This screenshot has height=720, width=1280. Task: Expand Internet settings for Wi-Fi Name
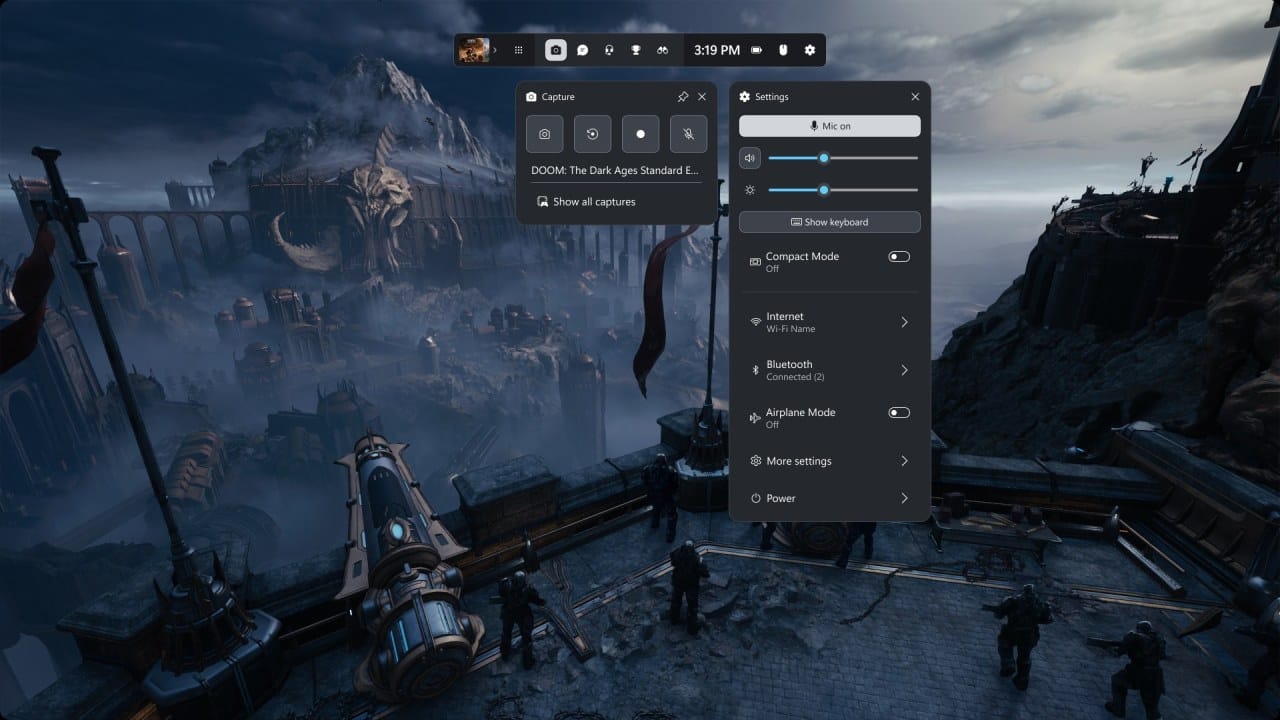[830, 321]
